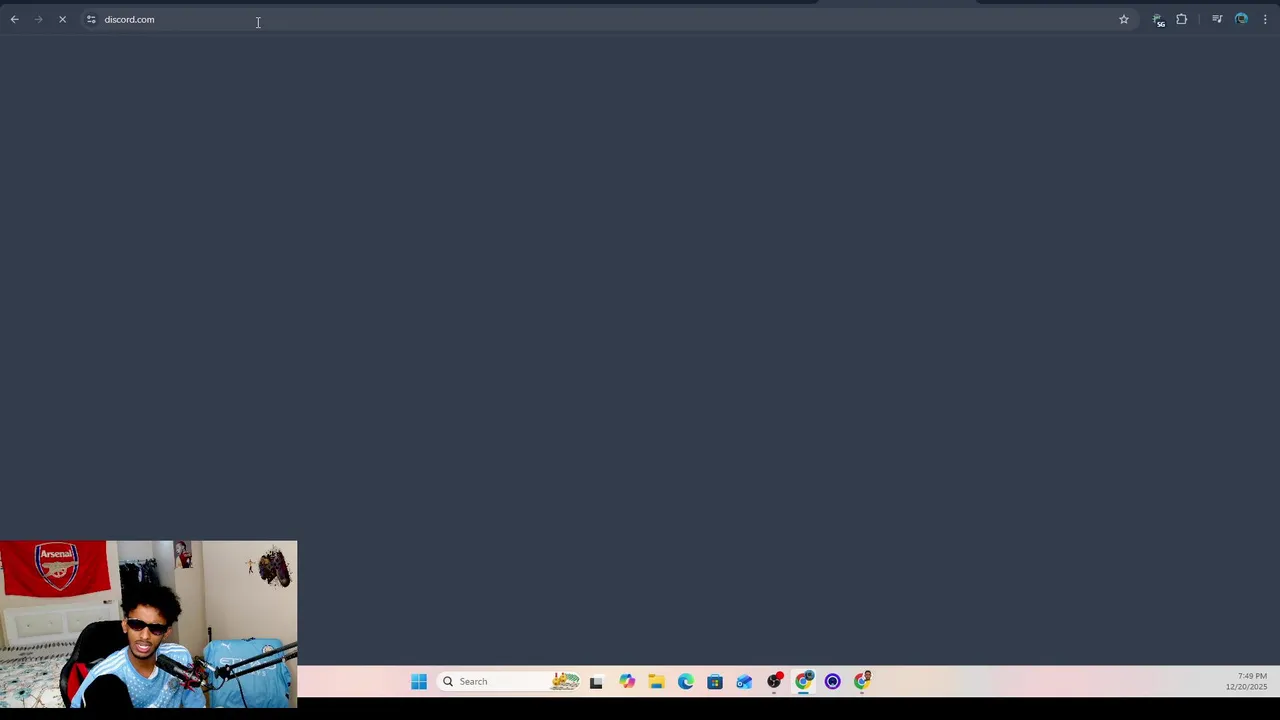Open the Extensions puzzle-piece menu
This screenshot has width=1280, height=720.
pos(1182,19)
